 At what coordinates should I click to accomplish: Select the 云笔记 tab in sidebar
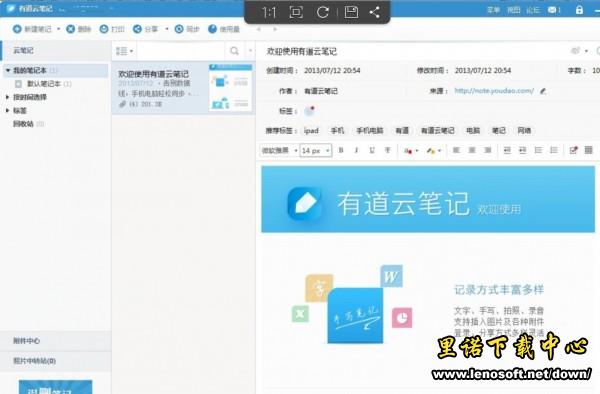[x=55, y=50]
